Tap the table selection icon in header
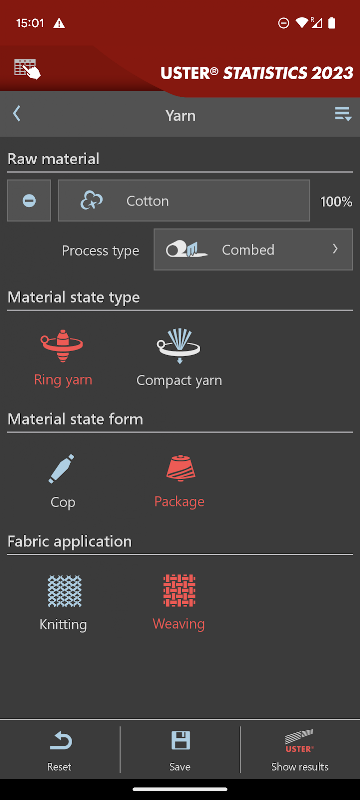The image size is (360, 800). [27, 69]
